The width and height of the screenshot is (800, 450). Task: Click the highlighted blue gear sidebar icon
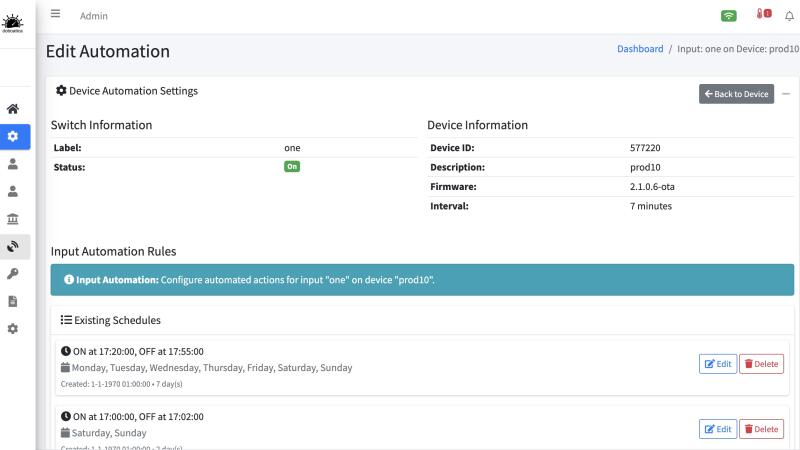point(13,136)
